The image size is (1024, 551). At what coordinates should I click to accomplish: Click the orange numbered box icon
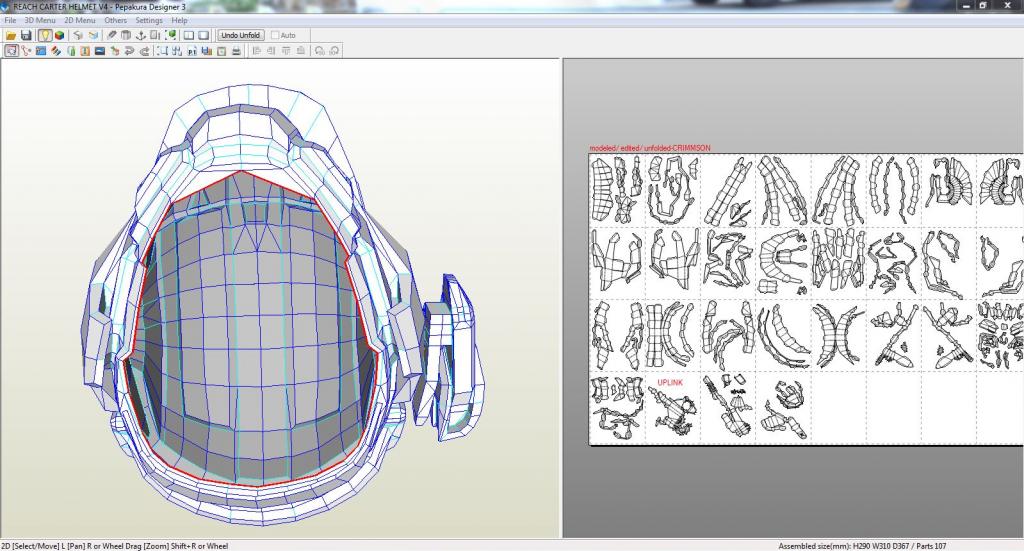click(85, 51)
